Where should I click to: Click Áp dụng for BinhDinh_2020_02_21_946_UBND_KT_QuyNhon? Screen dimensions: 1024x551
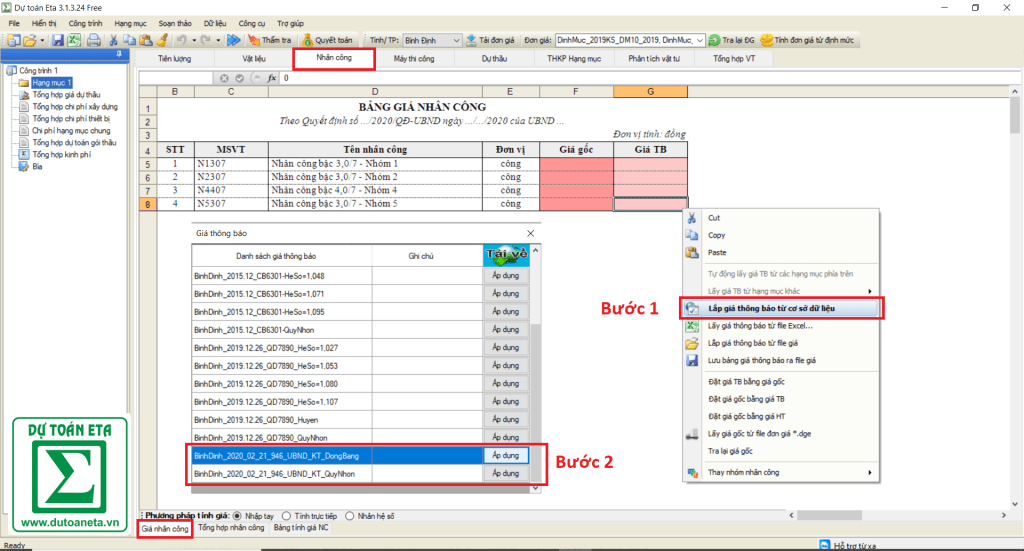point(505,473)
